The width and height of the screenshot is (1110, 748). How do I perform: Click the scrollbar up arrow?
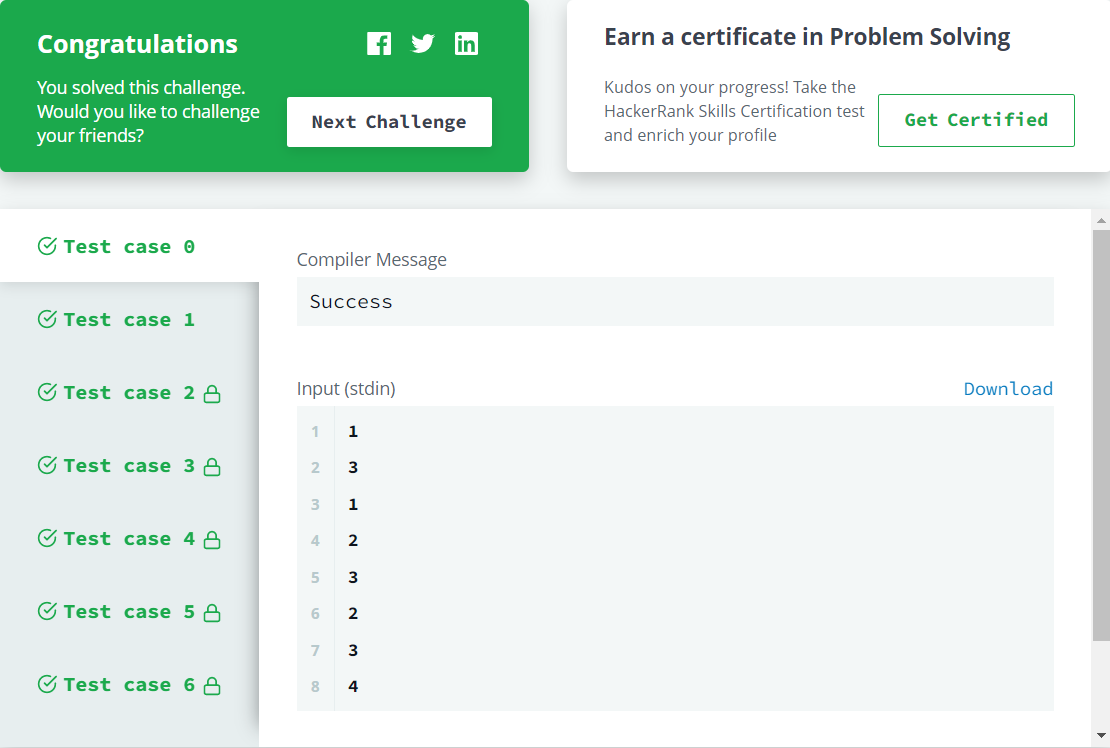click(1101, 220)
